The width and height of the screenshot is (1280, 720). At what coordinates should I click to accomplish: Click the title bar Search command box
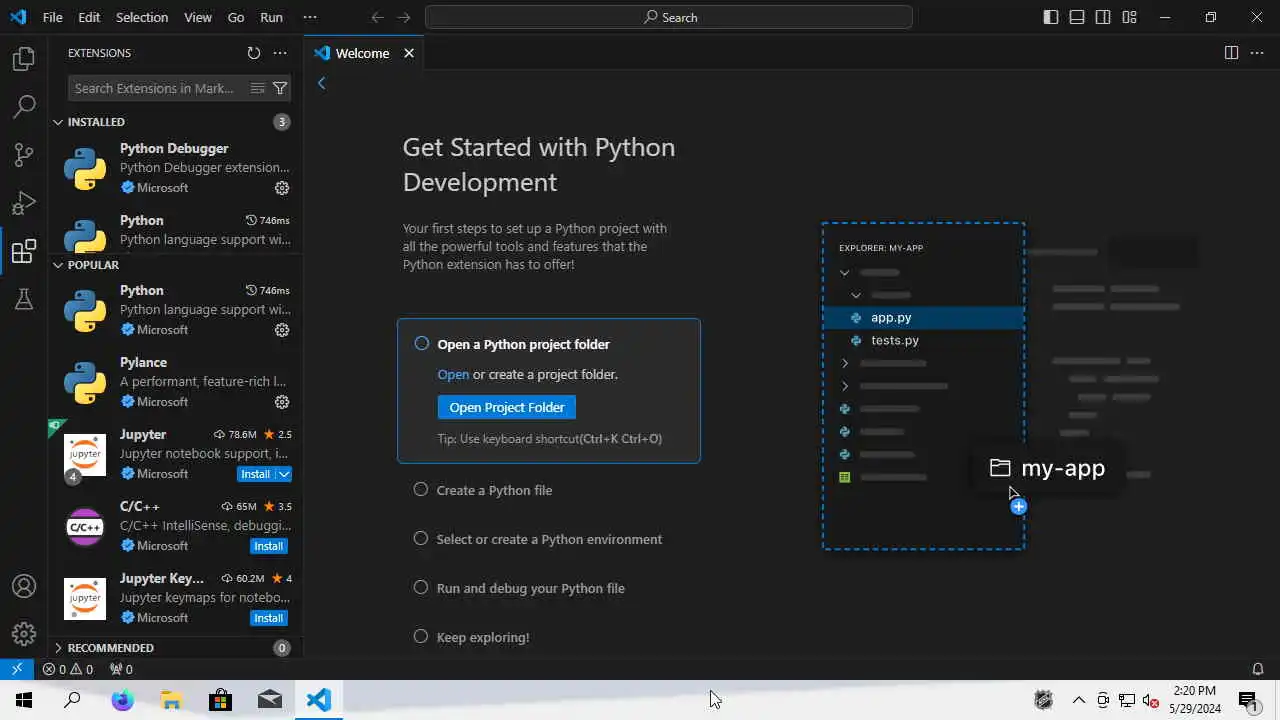[669, 17]
